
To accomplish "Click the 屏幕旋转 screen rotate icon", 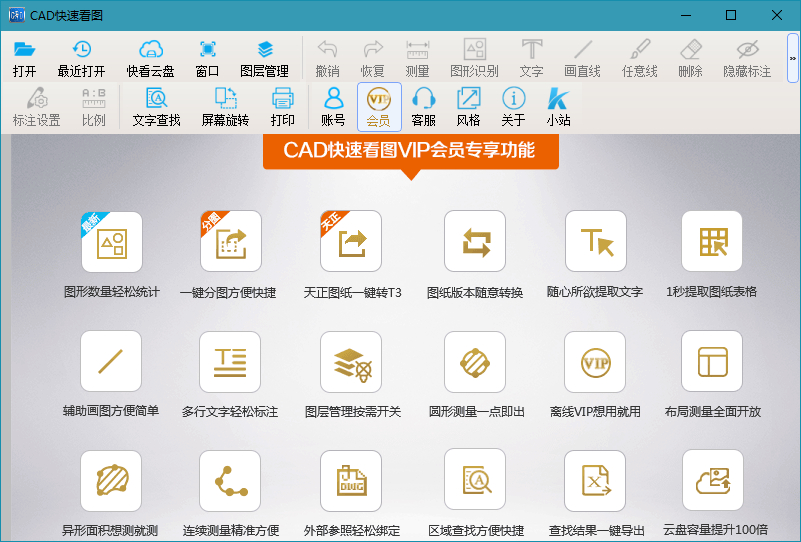I will click(x=225, y=107).
